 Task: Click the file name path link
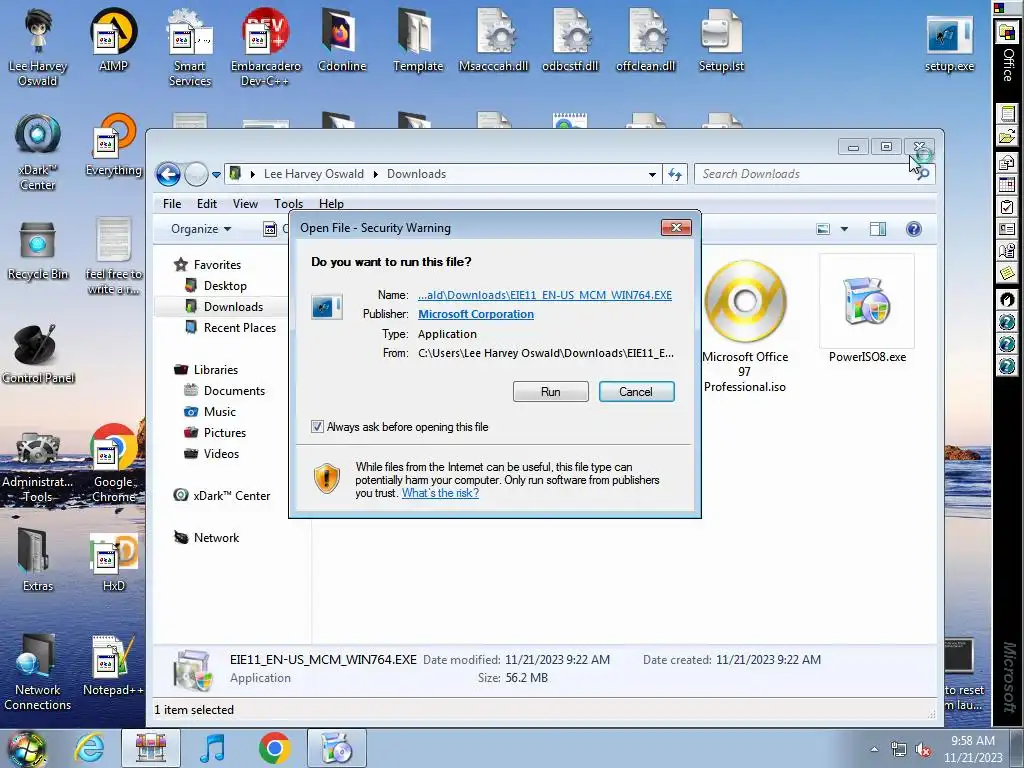point(545,295)
